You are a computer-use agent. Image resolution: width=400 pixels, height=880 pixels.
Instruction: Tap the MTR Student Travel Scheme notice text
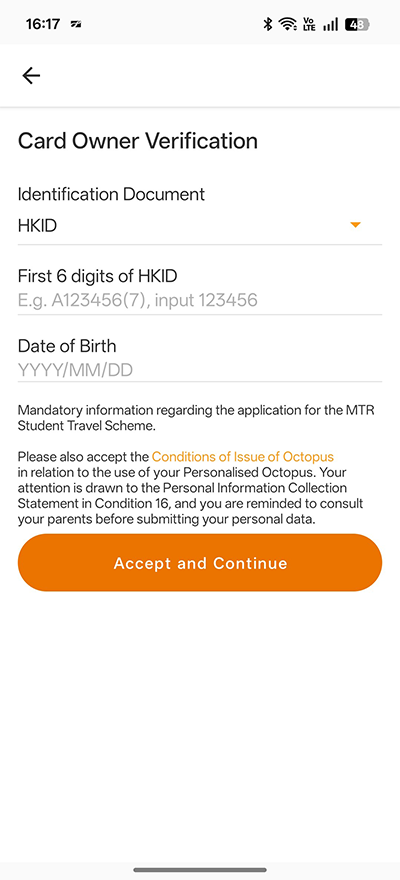pyautogui.click(x=196, y=418)
